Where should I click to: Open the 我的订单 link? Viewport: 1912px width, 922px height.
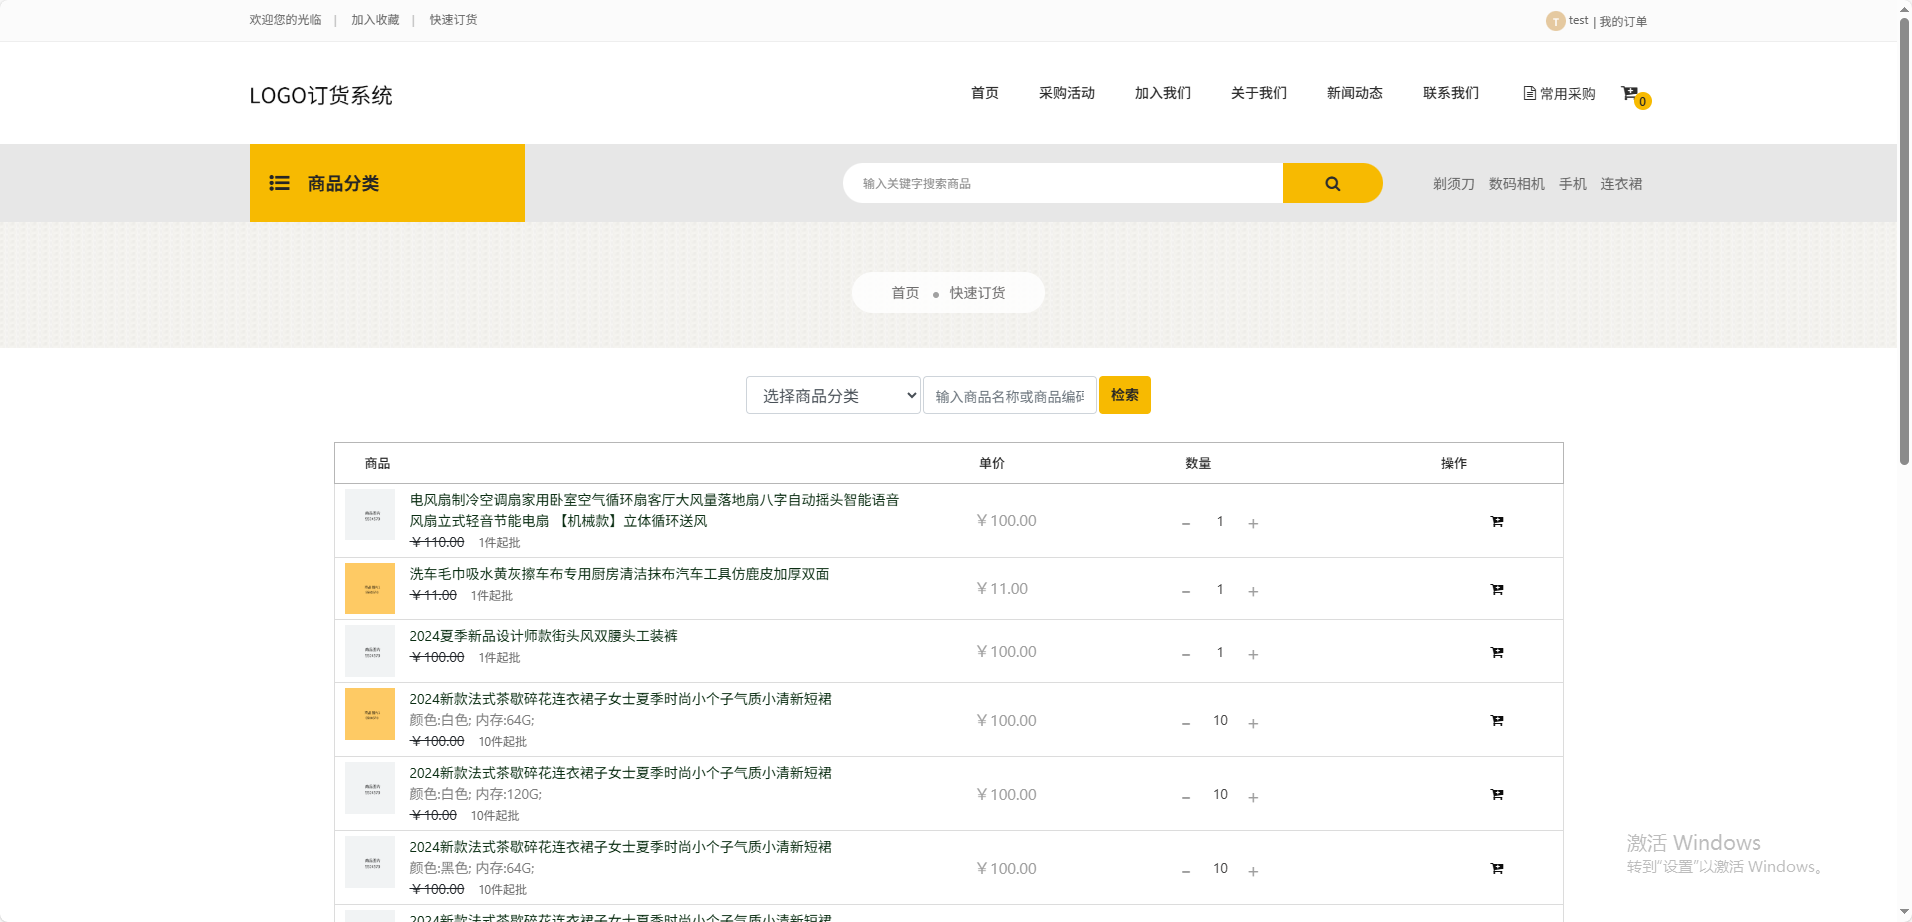(1623, 21)
